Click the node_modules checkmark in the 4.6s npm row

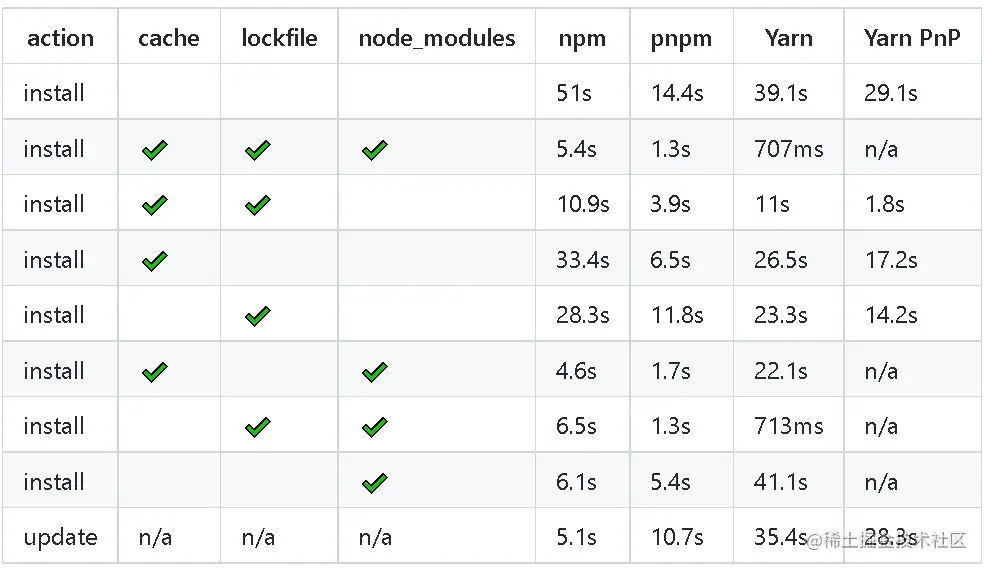pyautogui.click(x=374, y=372)
